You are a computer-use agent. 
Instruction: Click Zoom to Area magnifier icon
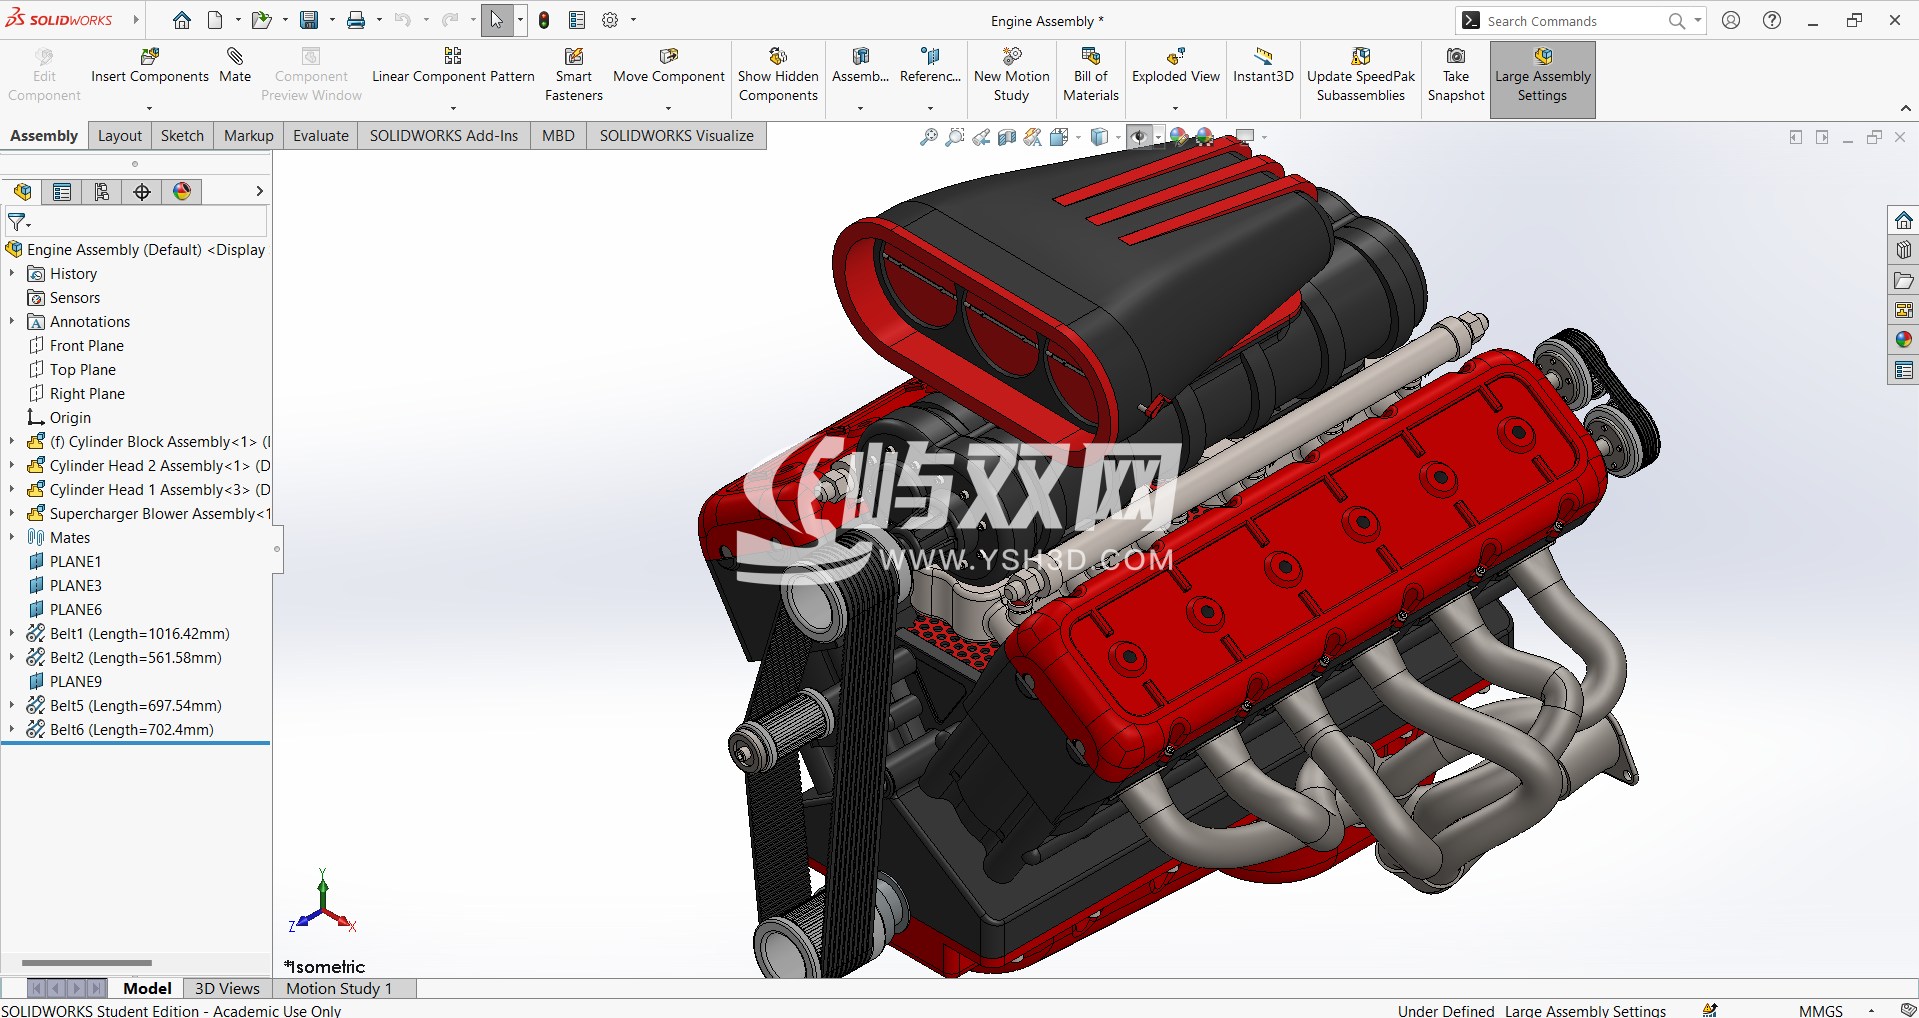point(955,137)
